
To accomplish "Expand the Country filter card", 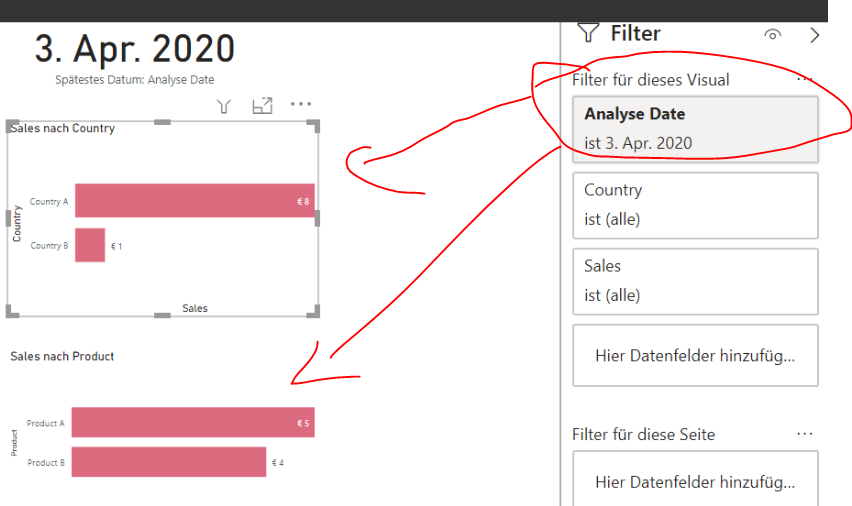I will click(695, 205).
